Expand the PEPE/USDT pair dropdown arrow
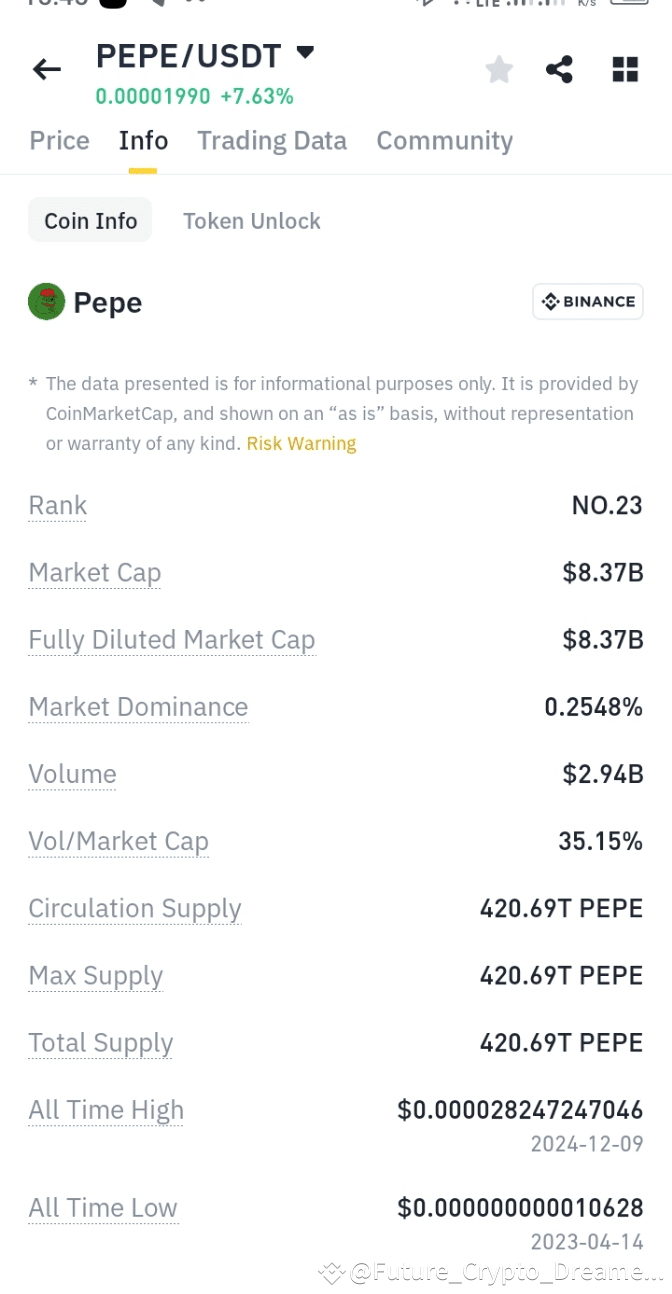This screenshot has width=672, height=1294. (x=305, y=53)
